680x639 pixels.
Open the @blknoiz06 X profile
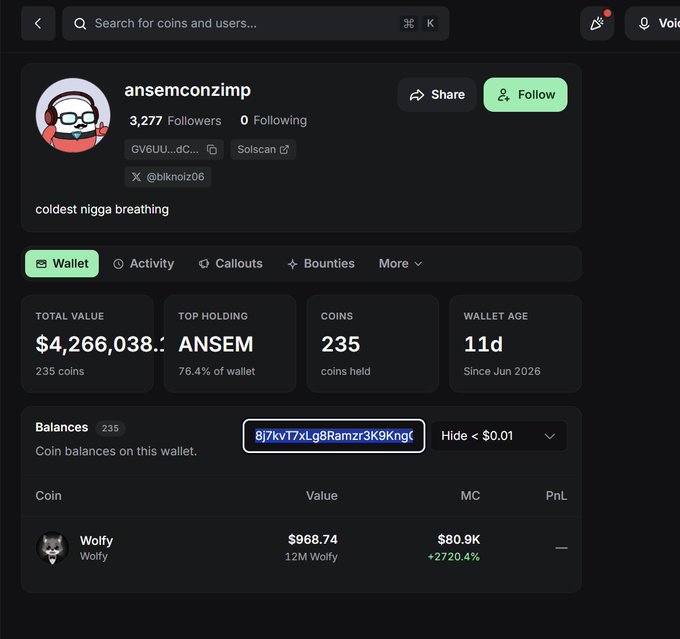click(168, 177)
